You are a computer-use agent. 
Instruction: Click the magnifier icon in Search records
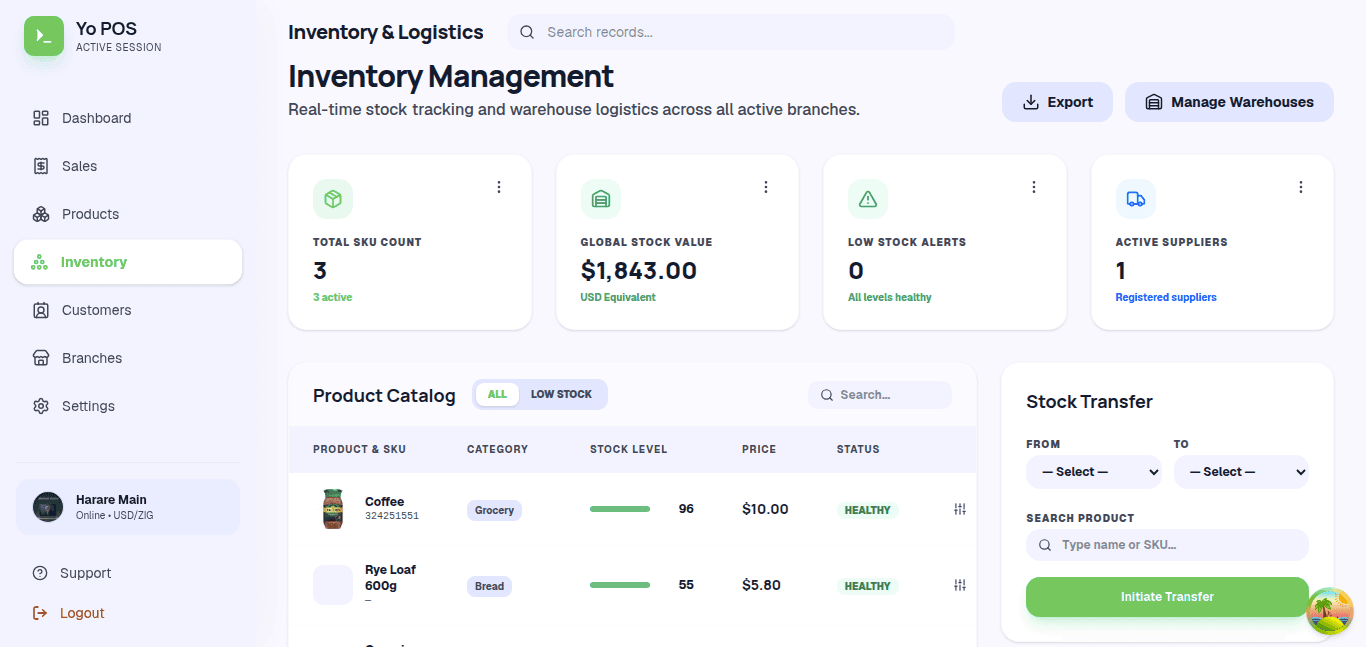(527, 32)
